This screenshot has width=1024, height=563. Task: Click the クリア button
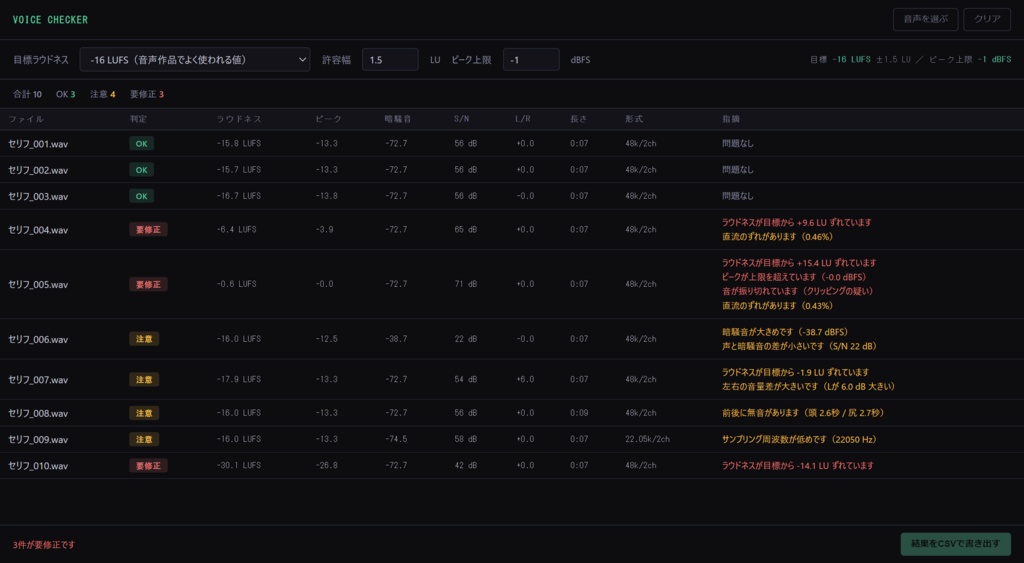(987, 19)
